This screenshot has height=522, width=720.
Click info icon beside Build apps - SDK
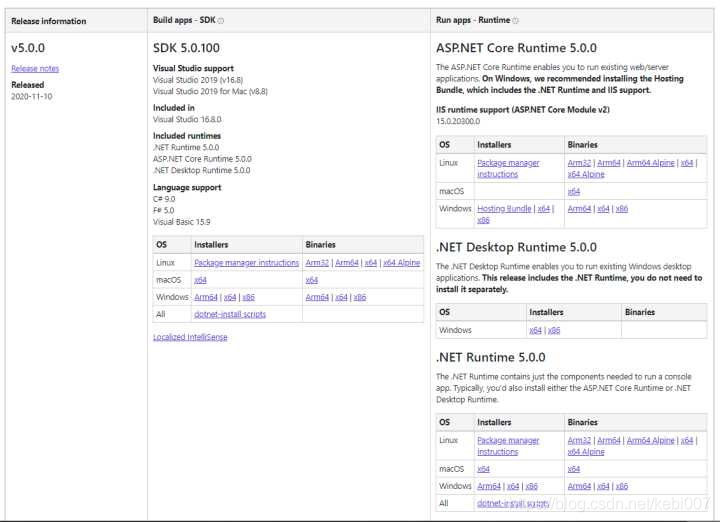click(x=221, y=21)
